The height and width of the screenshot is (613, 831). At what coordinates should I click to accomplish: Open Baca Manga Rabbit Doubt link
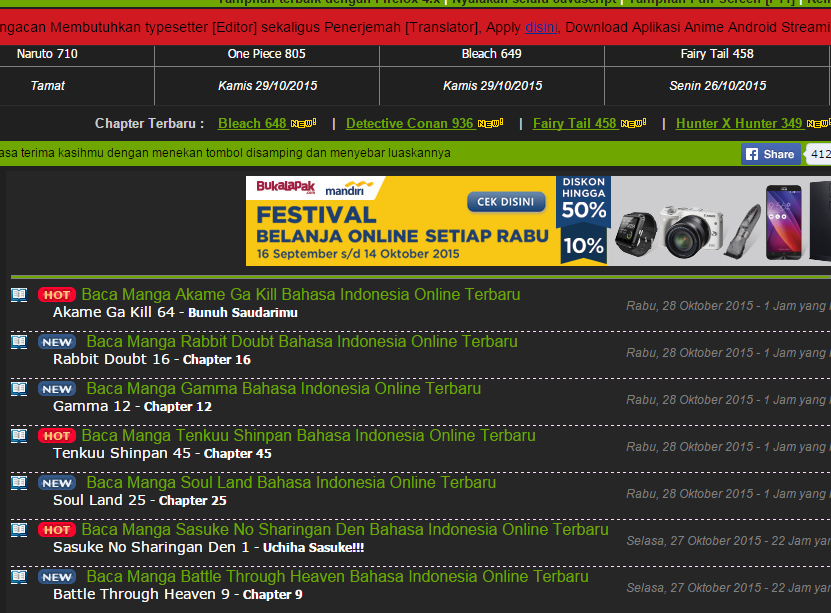(x=302, y=342)
